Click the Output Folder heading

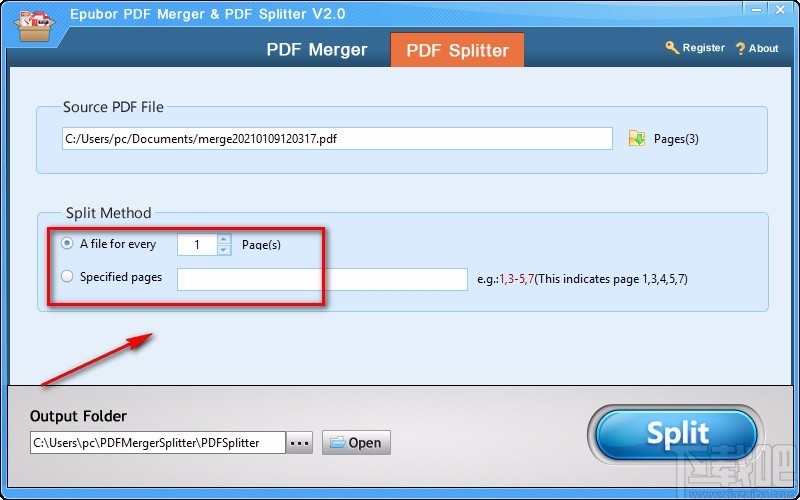click(x=78, y=416)
